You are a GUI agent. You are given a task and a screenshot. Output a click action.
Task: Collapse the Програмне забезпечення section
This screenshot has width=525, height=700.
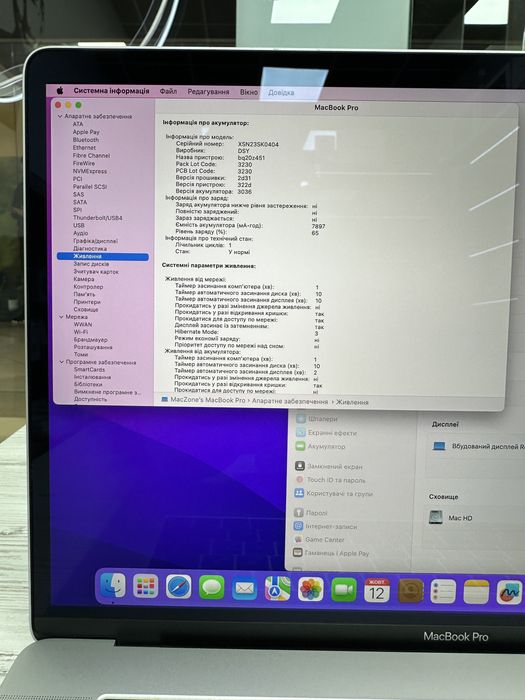(x=62, y=362)
